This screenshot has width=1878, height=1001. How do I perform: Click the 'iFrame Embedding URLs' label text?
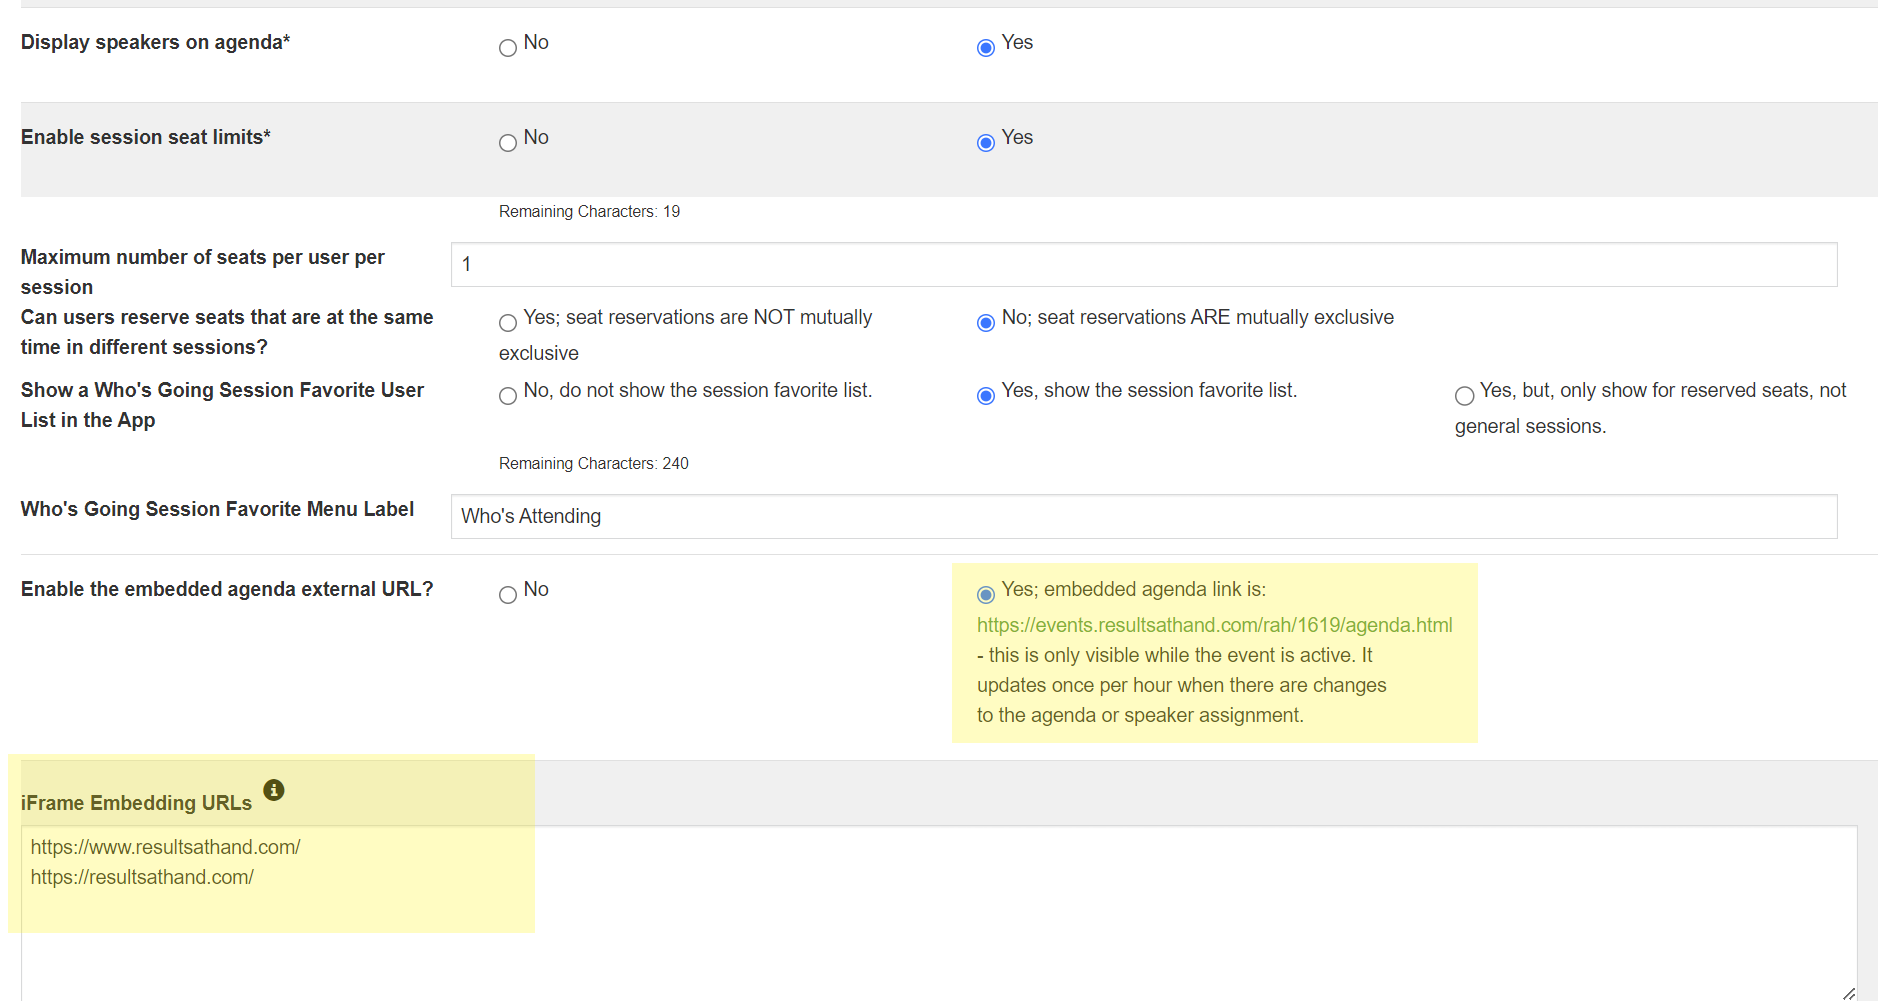click(x=136, y=803)
